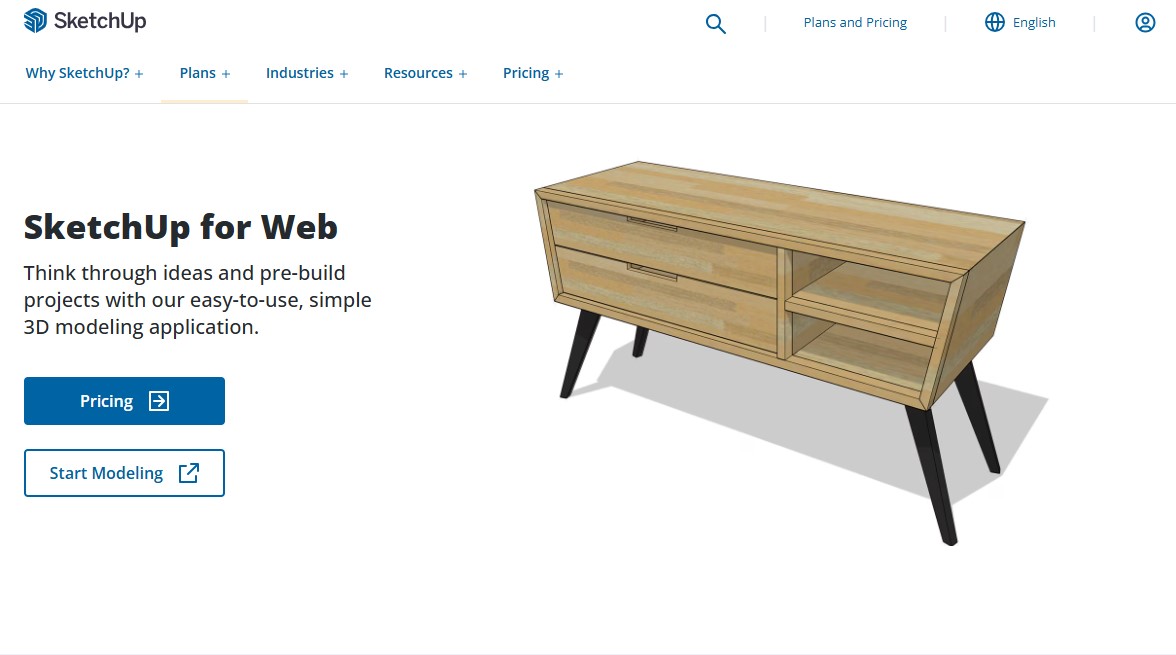Click the Start Modeling button
Viewport: 1176px width, 655px height.
click(x=124, y=473)
